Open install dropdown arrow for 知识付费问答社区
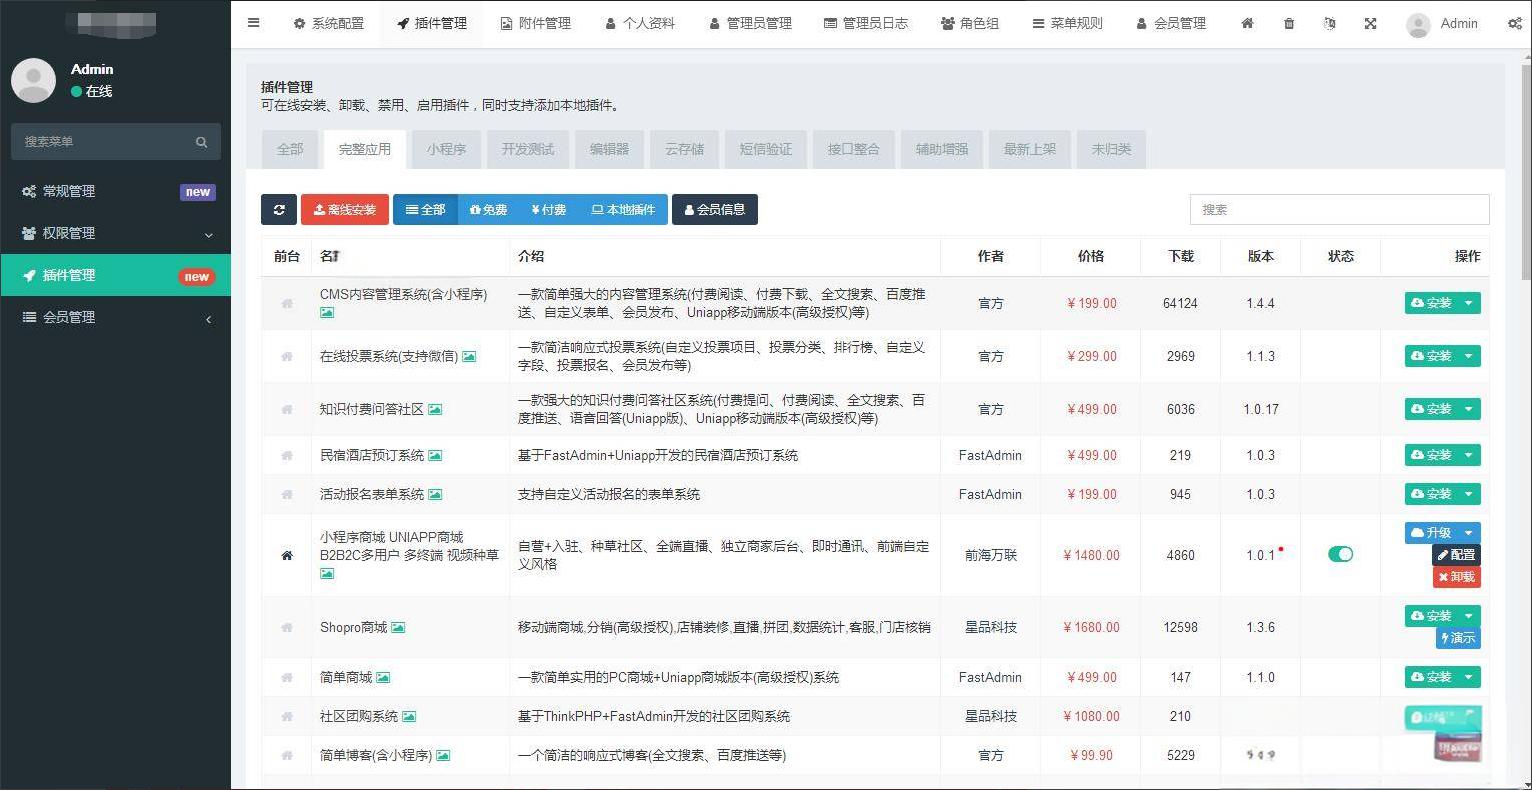Viewport: 1532px width, 790px height. [1469, 409]
